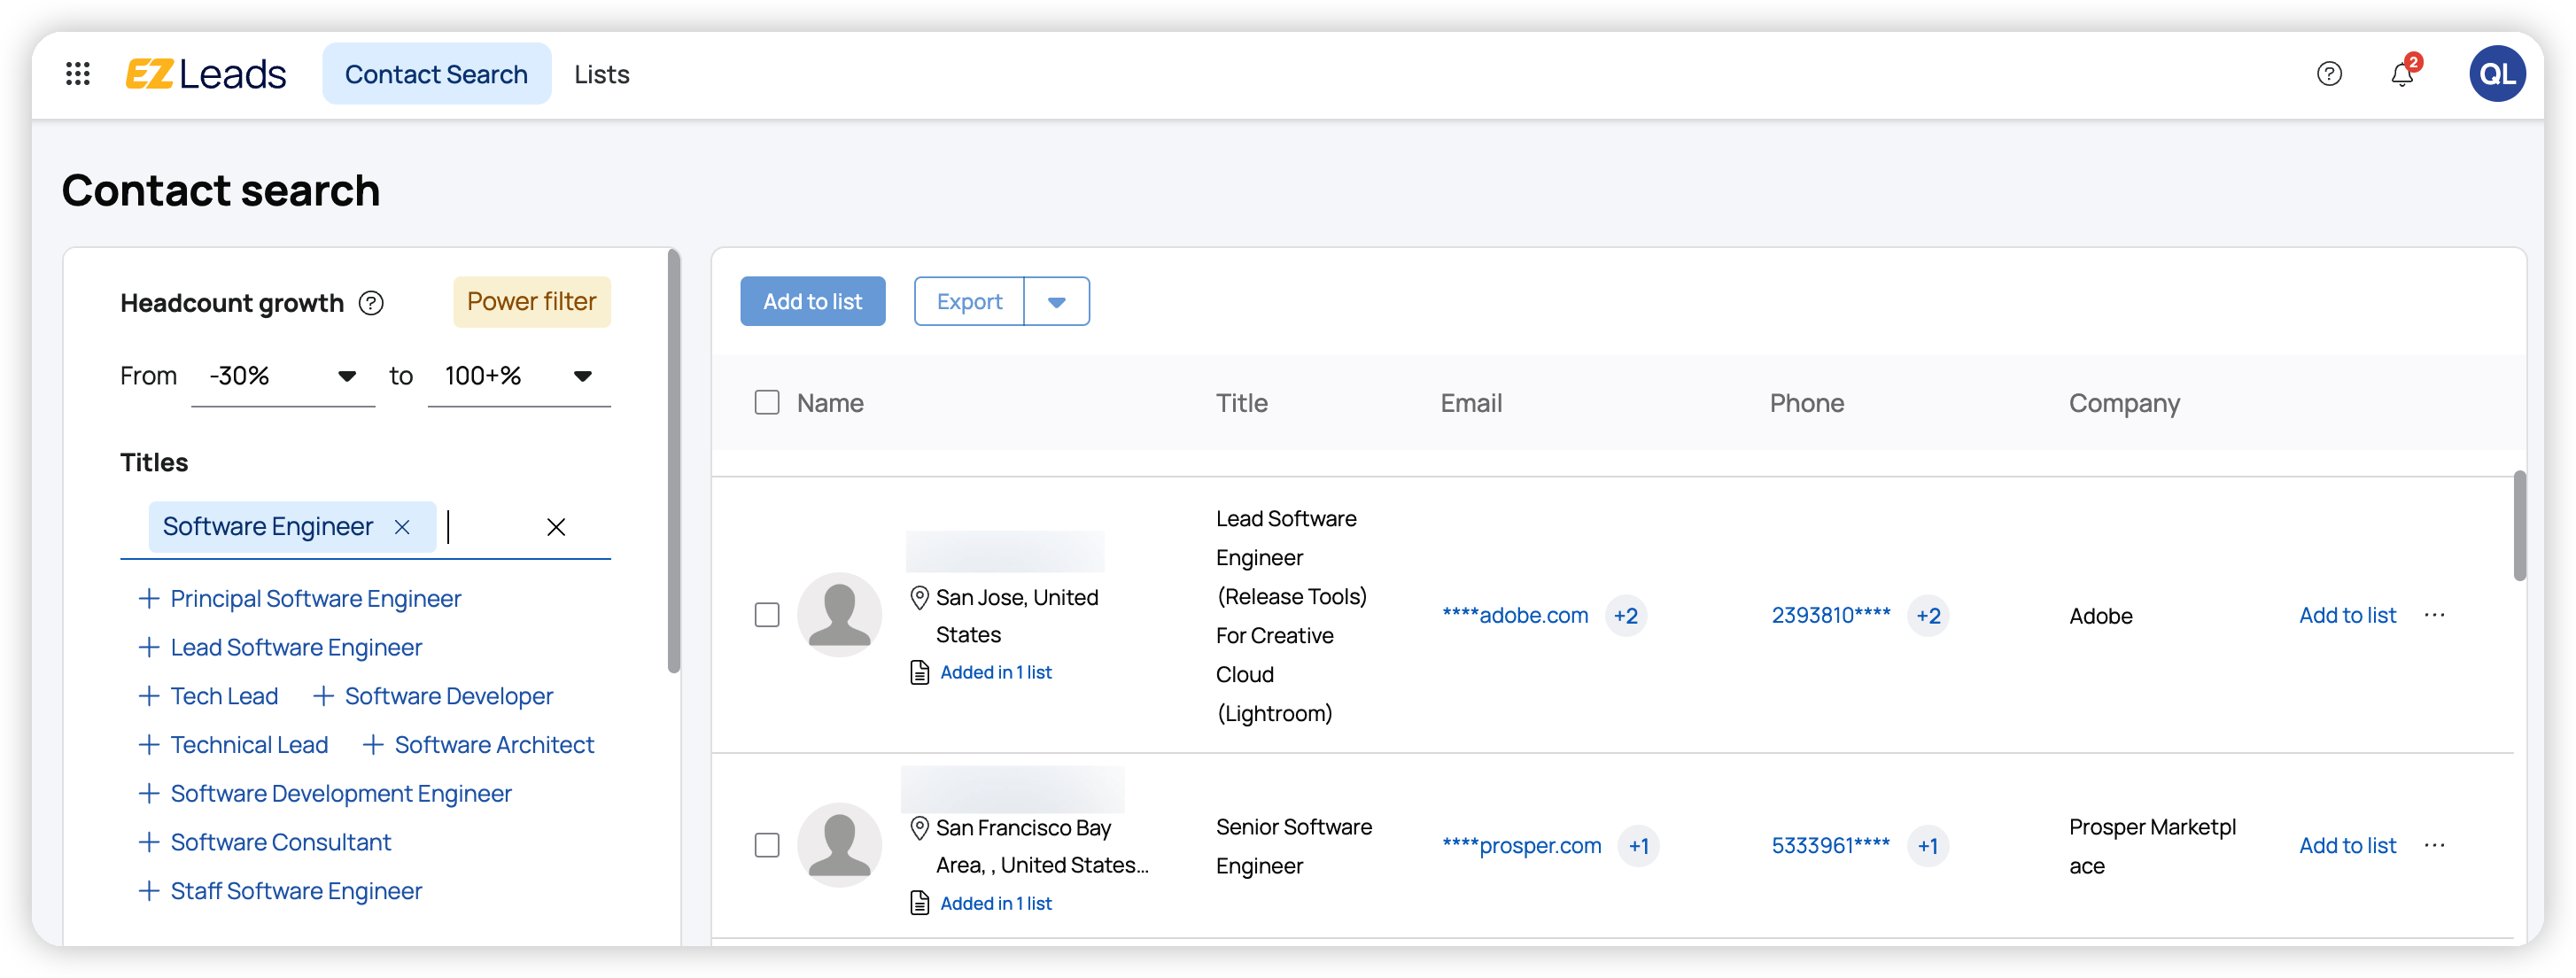Switch to the Lists tab
This screenshot has height=978, width=2576.
coord(601,74)
